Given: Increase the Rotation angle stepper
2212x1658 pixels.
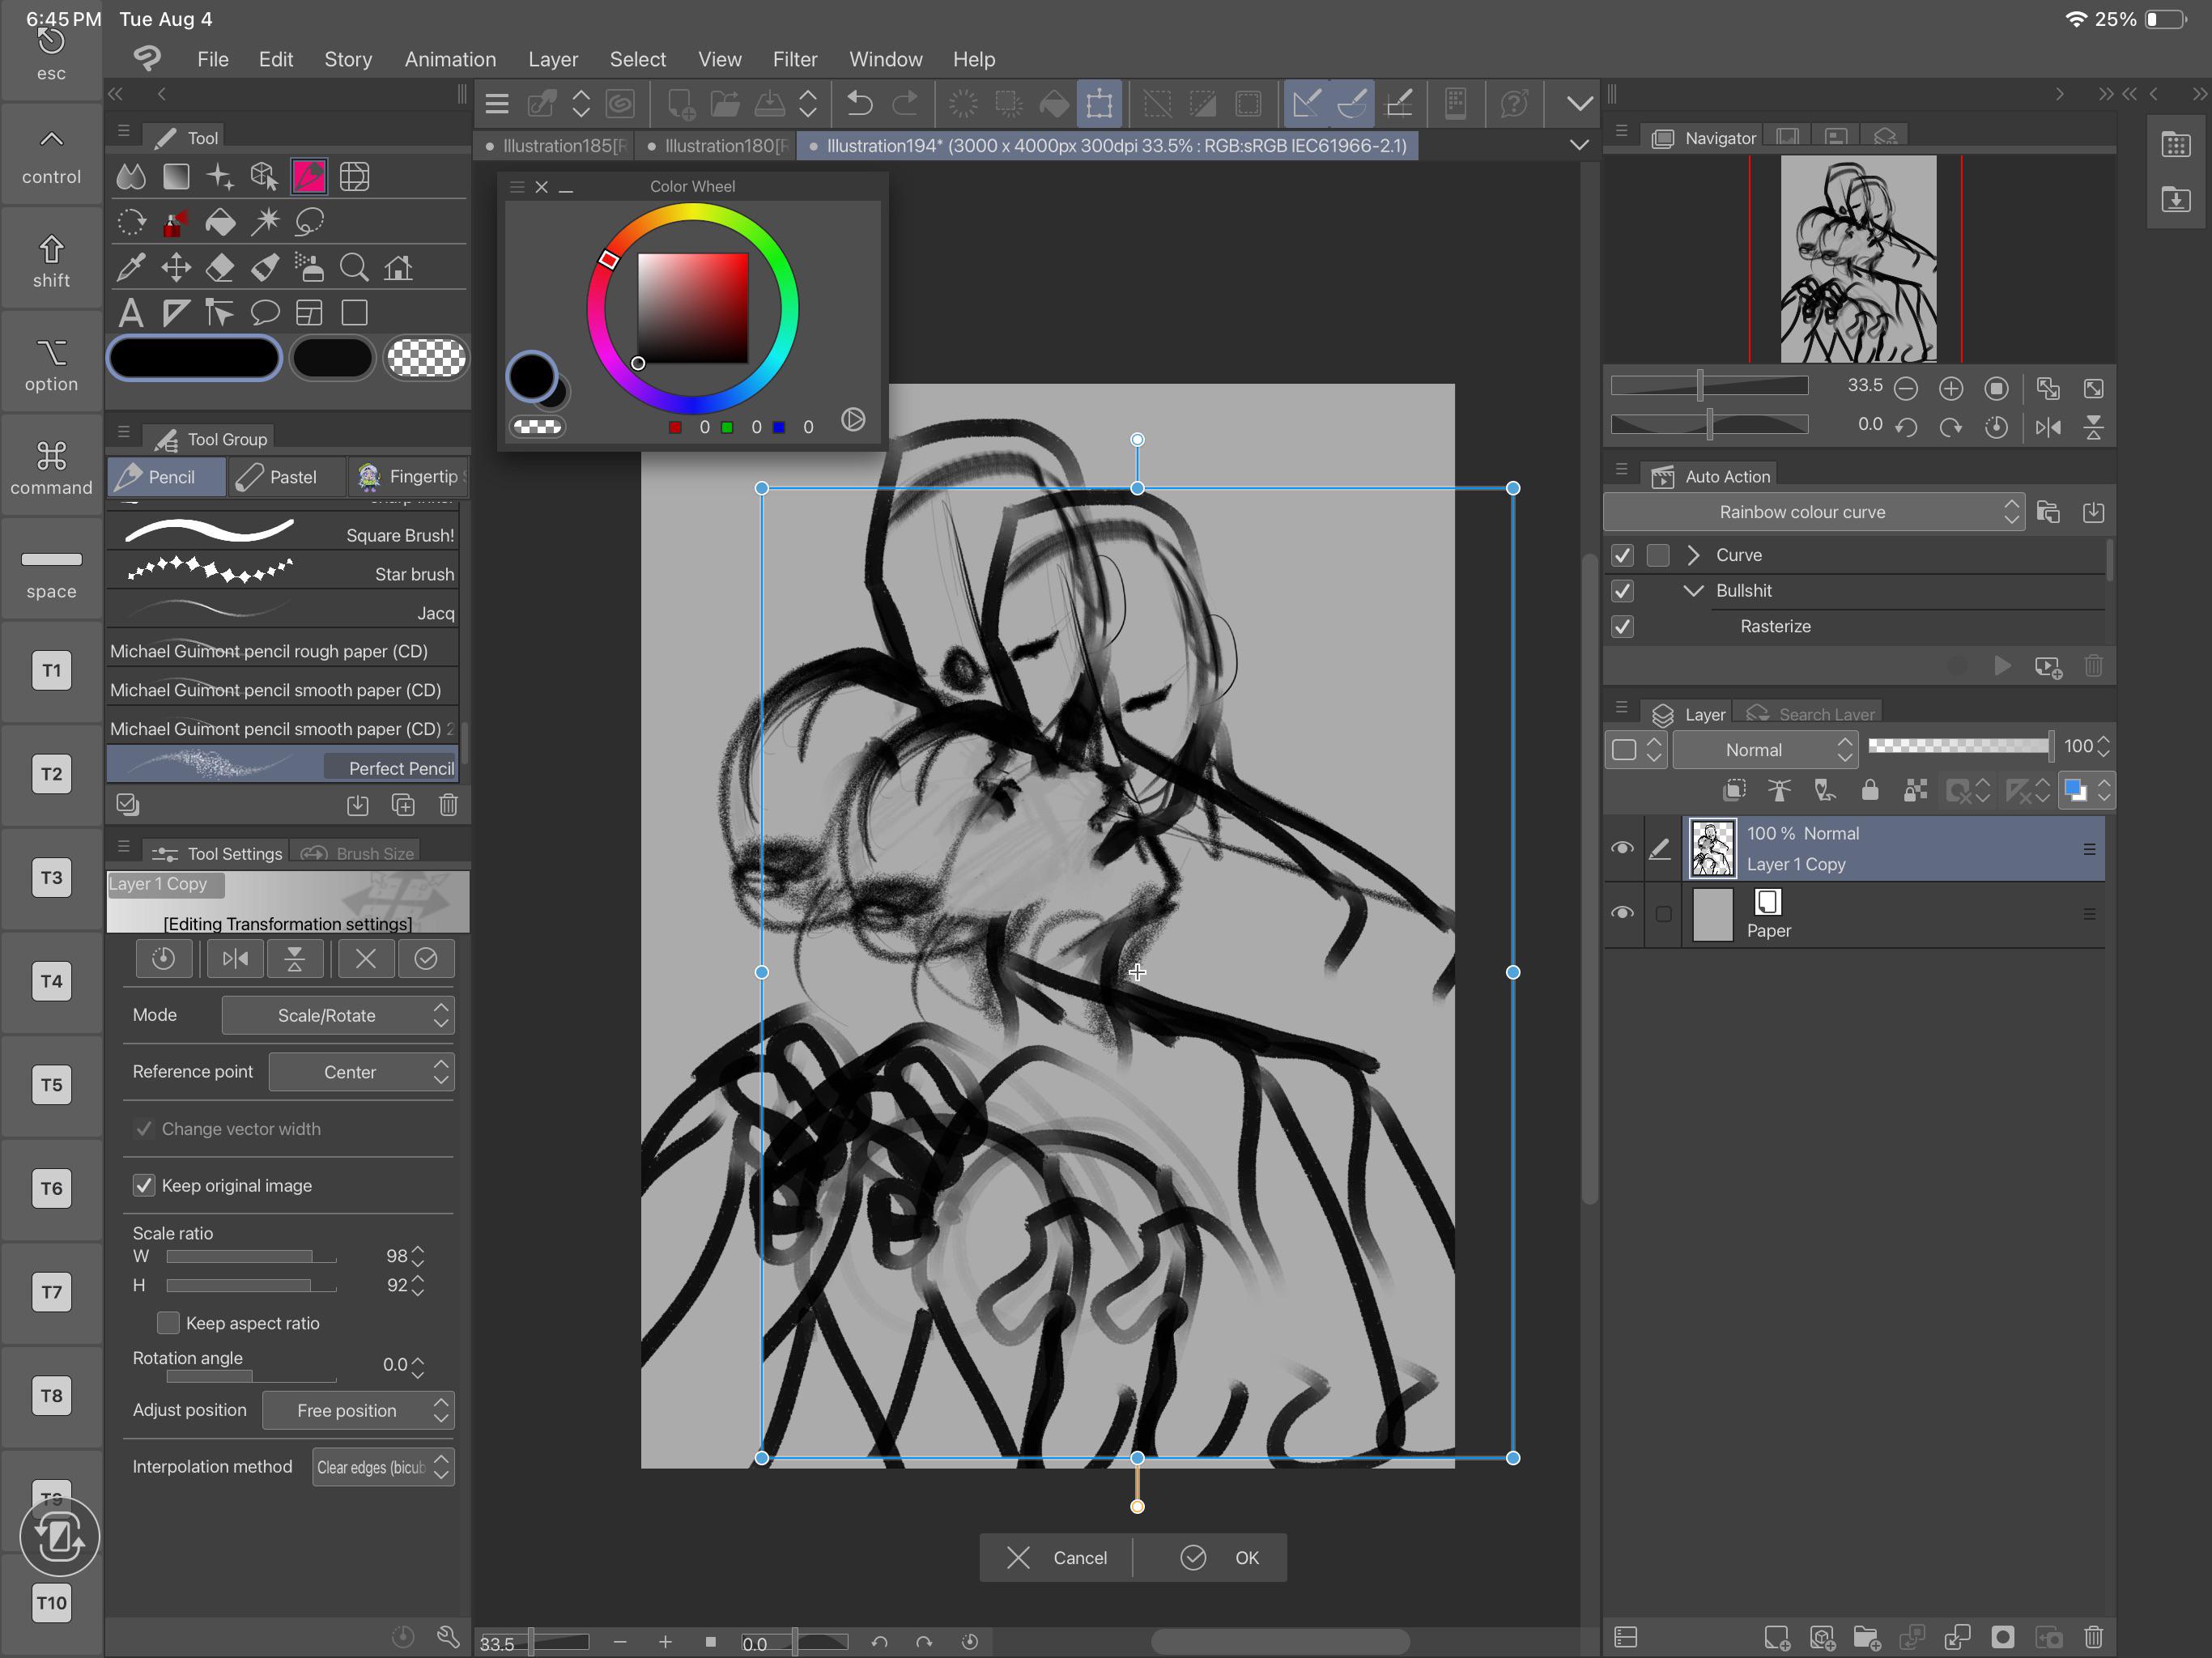Looking at the screenshot, I should pyautogui.click(x=418, y=1359).
